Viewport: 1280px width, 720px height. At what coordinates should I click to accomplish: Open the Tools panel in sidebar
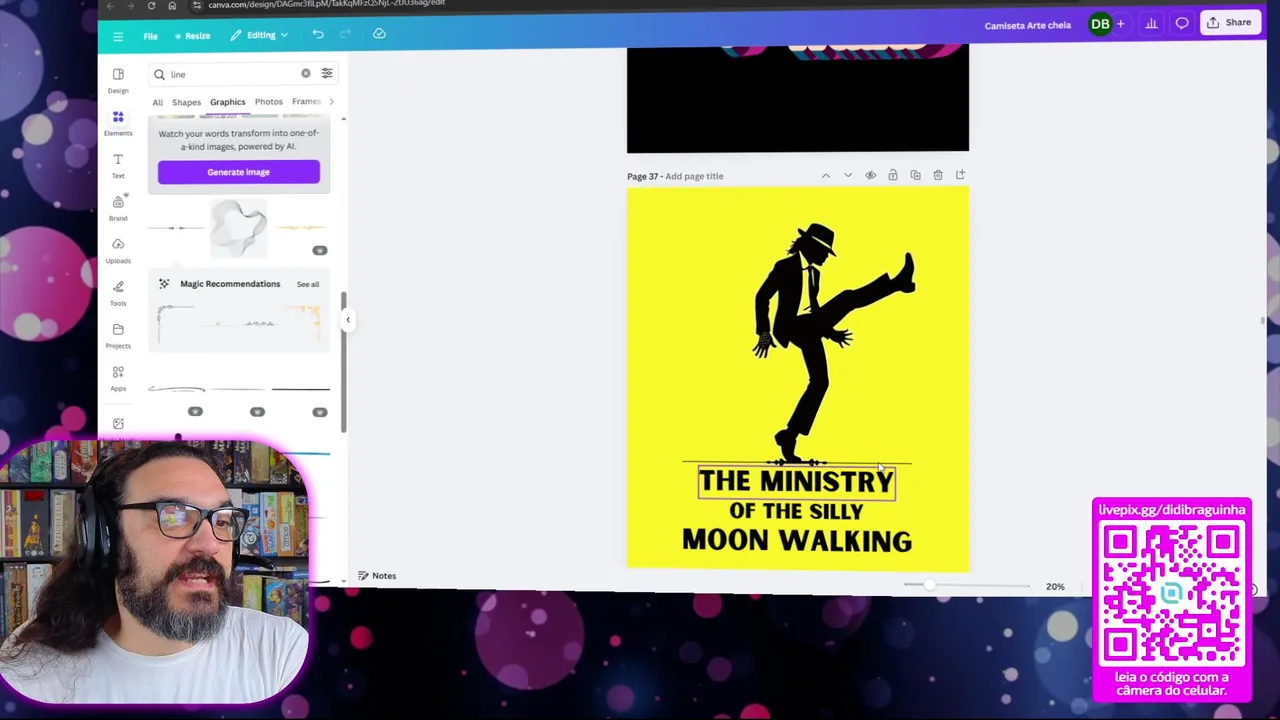[118, 293]
